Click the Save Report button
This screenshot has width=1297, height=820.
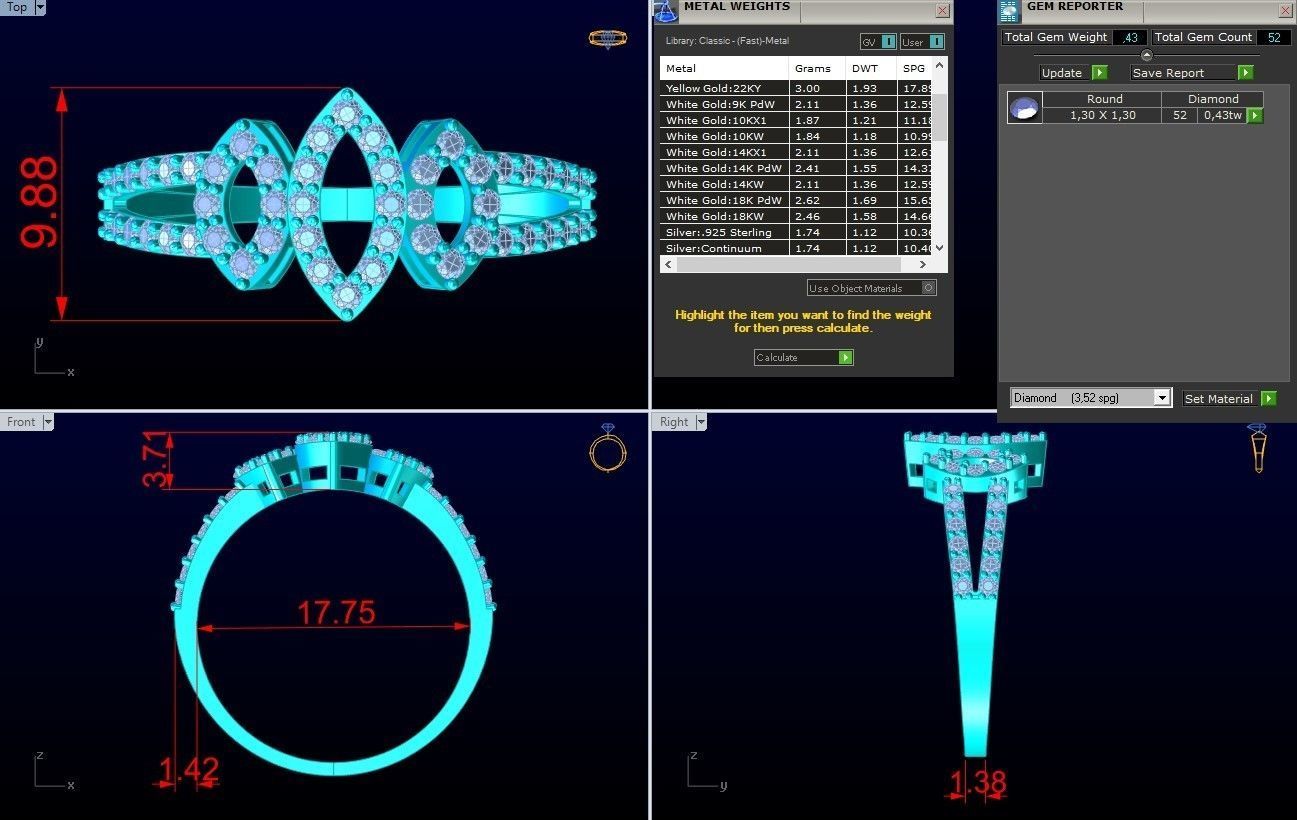(x=1184, y=73)
